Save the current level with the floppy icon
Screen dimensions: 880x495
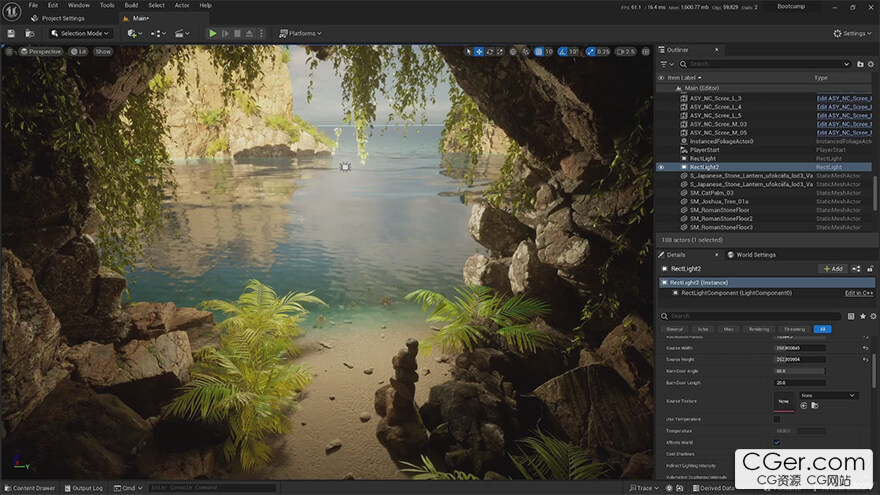click(11, 34)
